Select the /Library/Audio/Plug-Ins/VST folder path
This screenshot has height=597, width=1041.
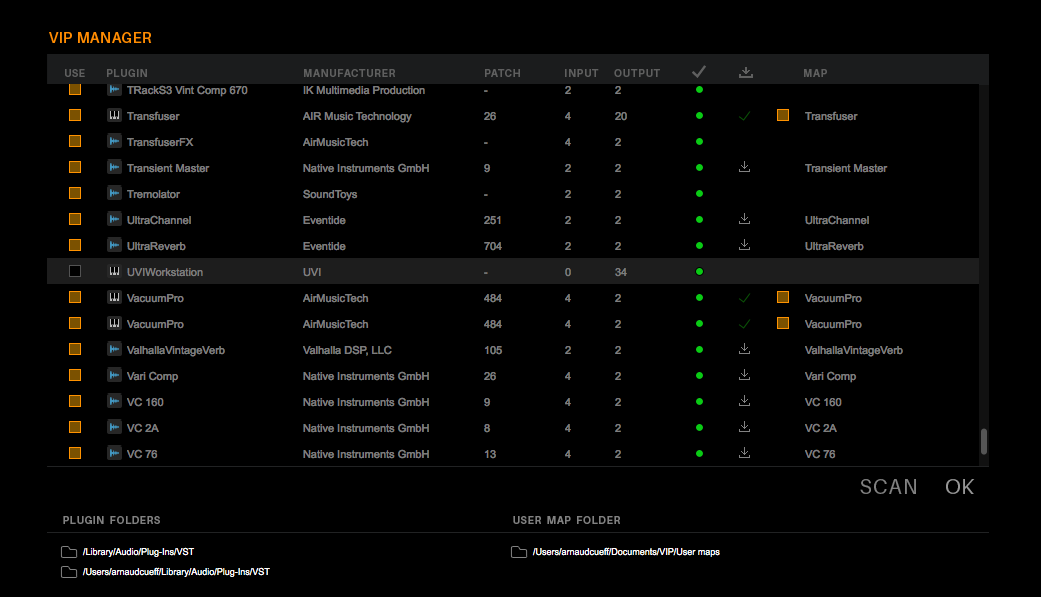138,552
